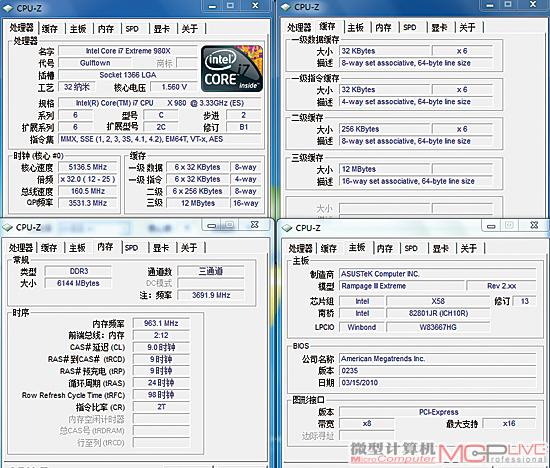Click the L2 cache size 256 KBytes in cache window
The height and width of the screenshot is (468, 550).
pyautogui.click(x=384, y=129)
